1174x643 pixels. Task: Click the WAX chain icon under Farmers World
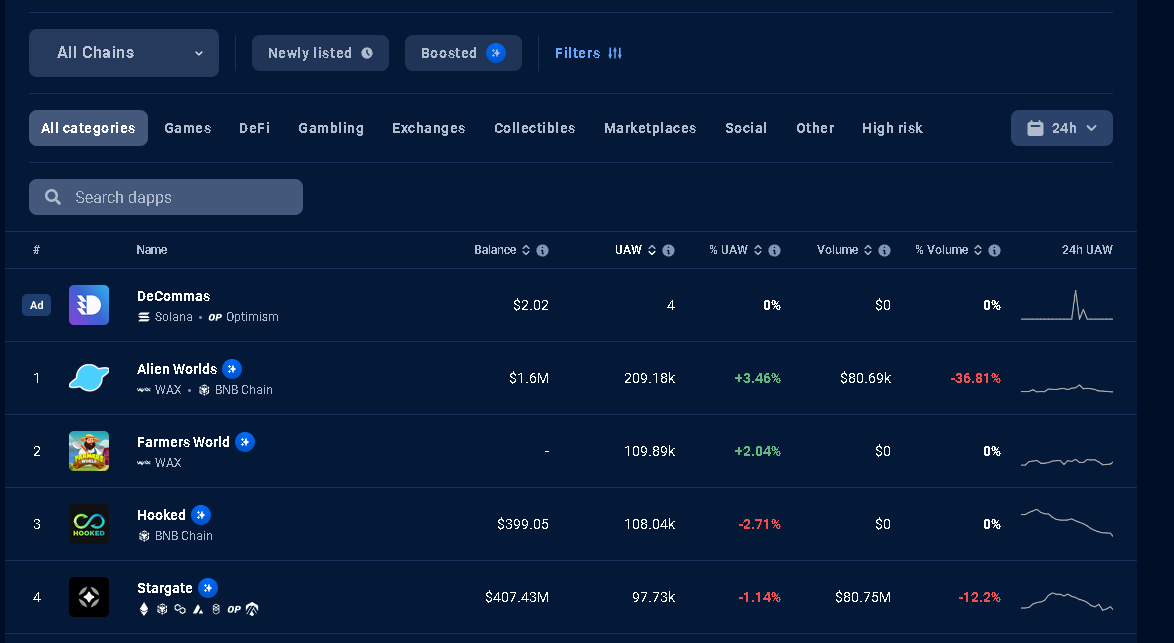pos(144,463)
